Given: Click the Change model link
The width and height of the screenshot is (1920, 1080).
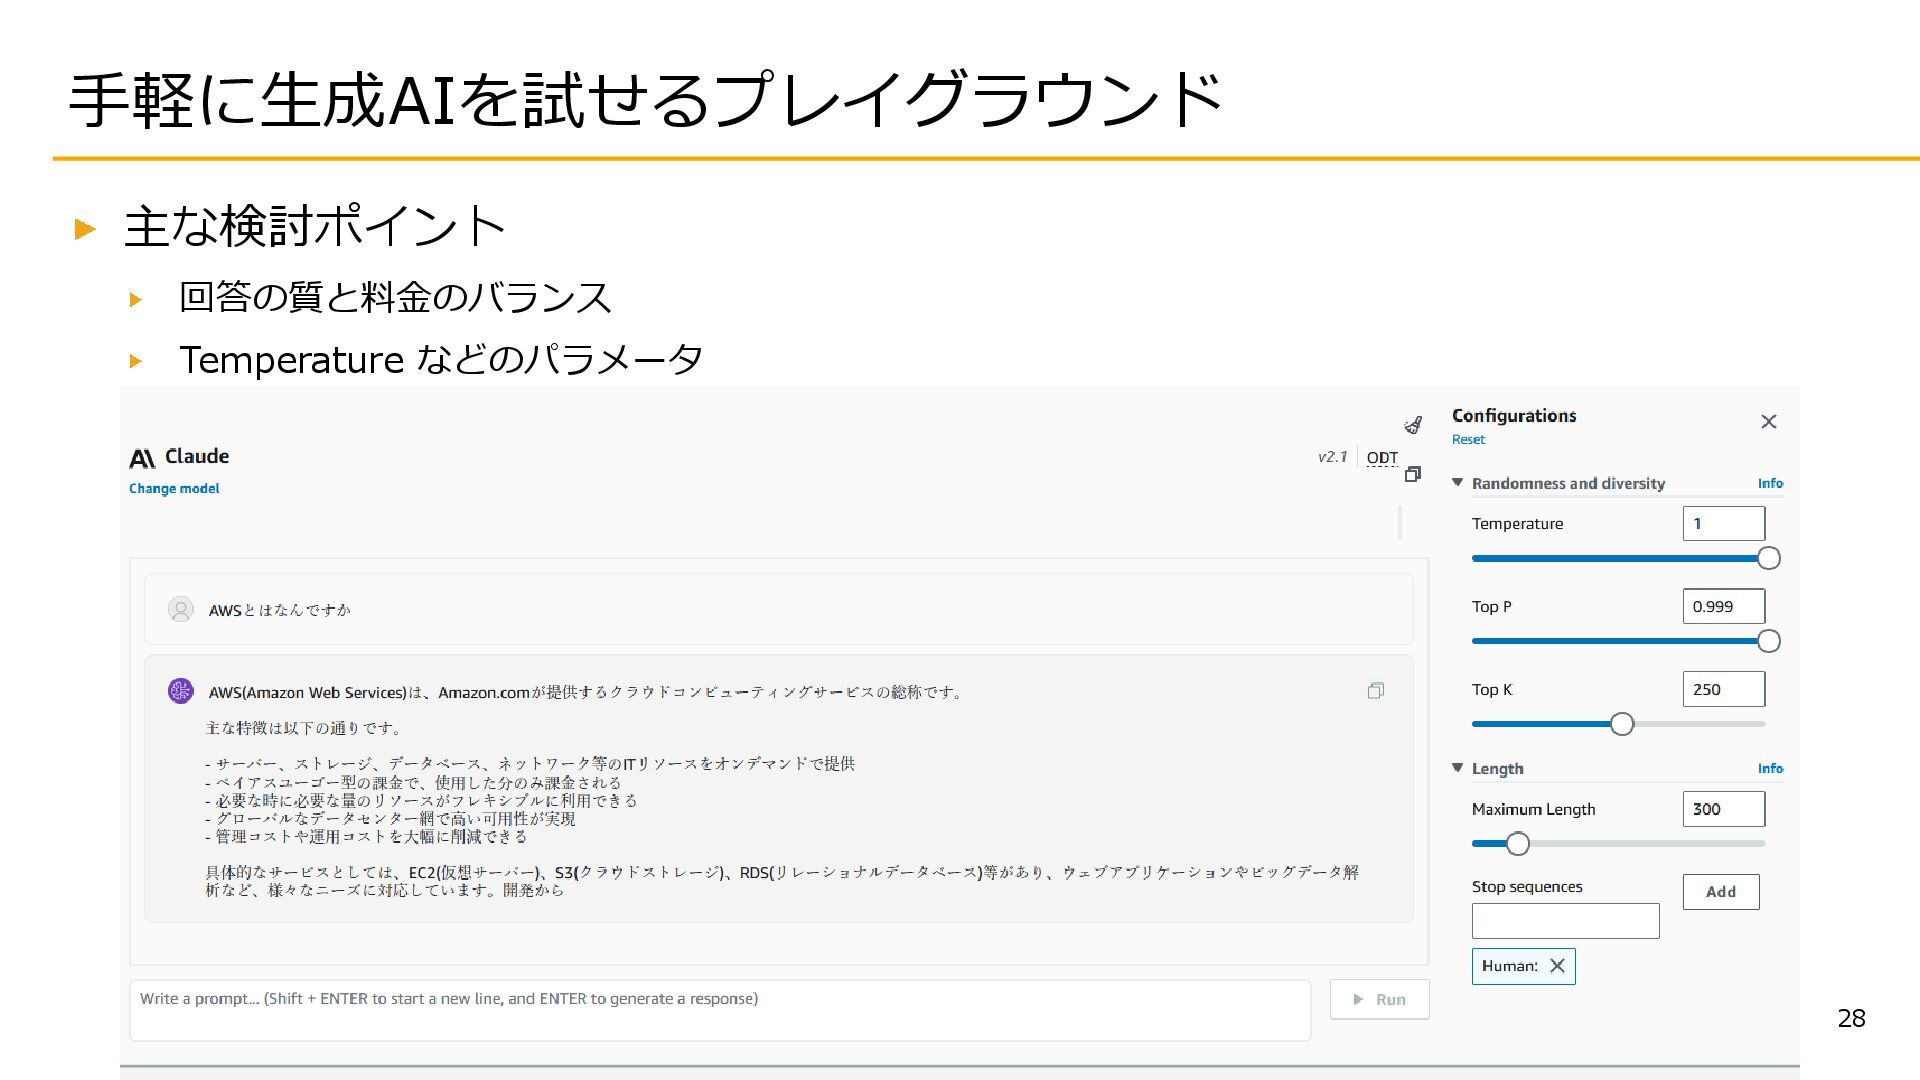Looking at the screenshot, I should pos(174,488).
